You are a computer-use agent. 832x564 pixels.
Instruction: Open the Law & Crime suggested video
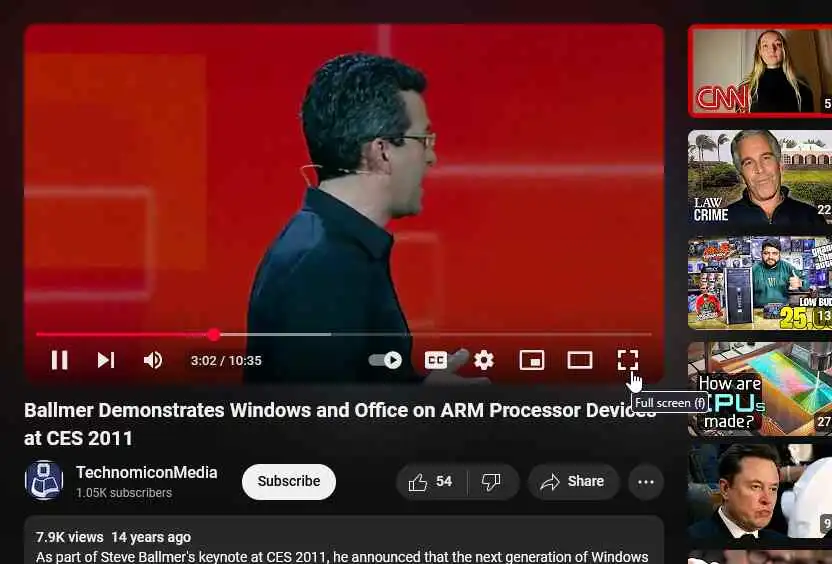click(760, 177)
